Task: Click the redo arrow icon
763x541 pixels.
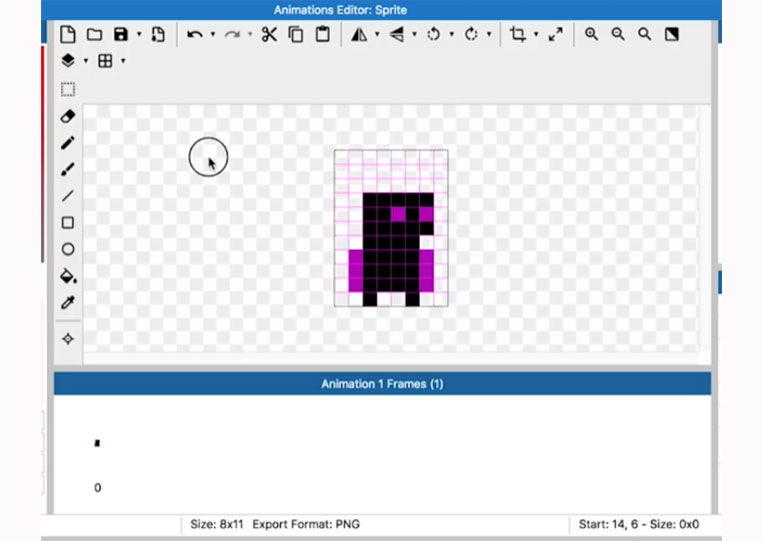Action: (232, 35)
